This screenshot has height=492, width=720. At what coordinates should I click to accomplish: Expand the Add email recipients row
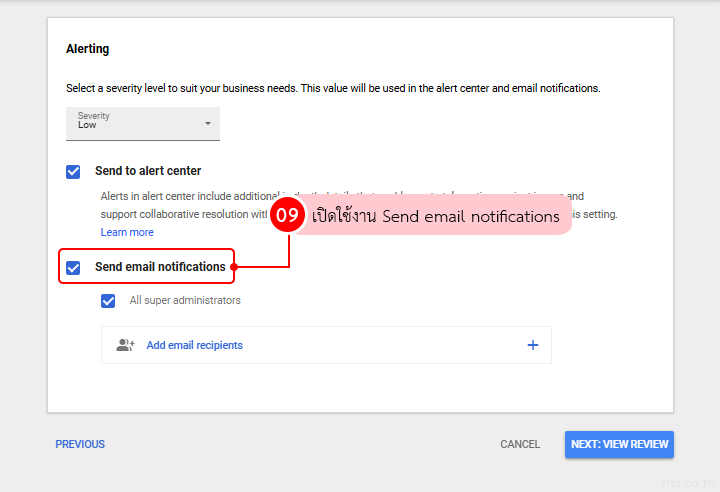[326, 345]
